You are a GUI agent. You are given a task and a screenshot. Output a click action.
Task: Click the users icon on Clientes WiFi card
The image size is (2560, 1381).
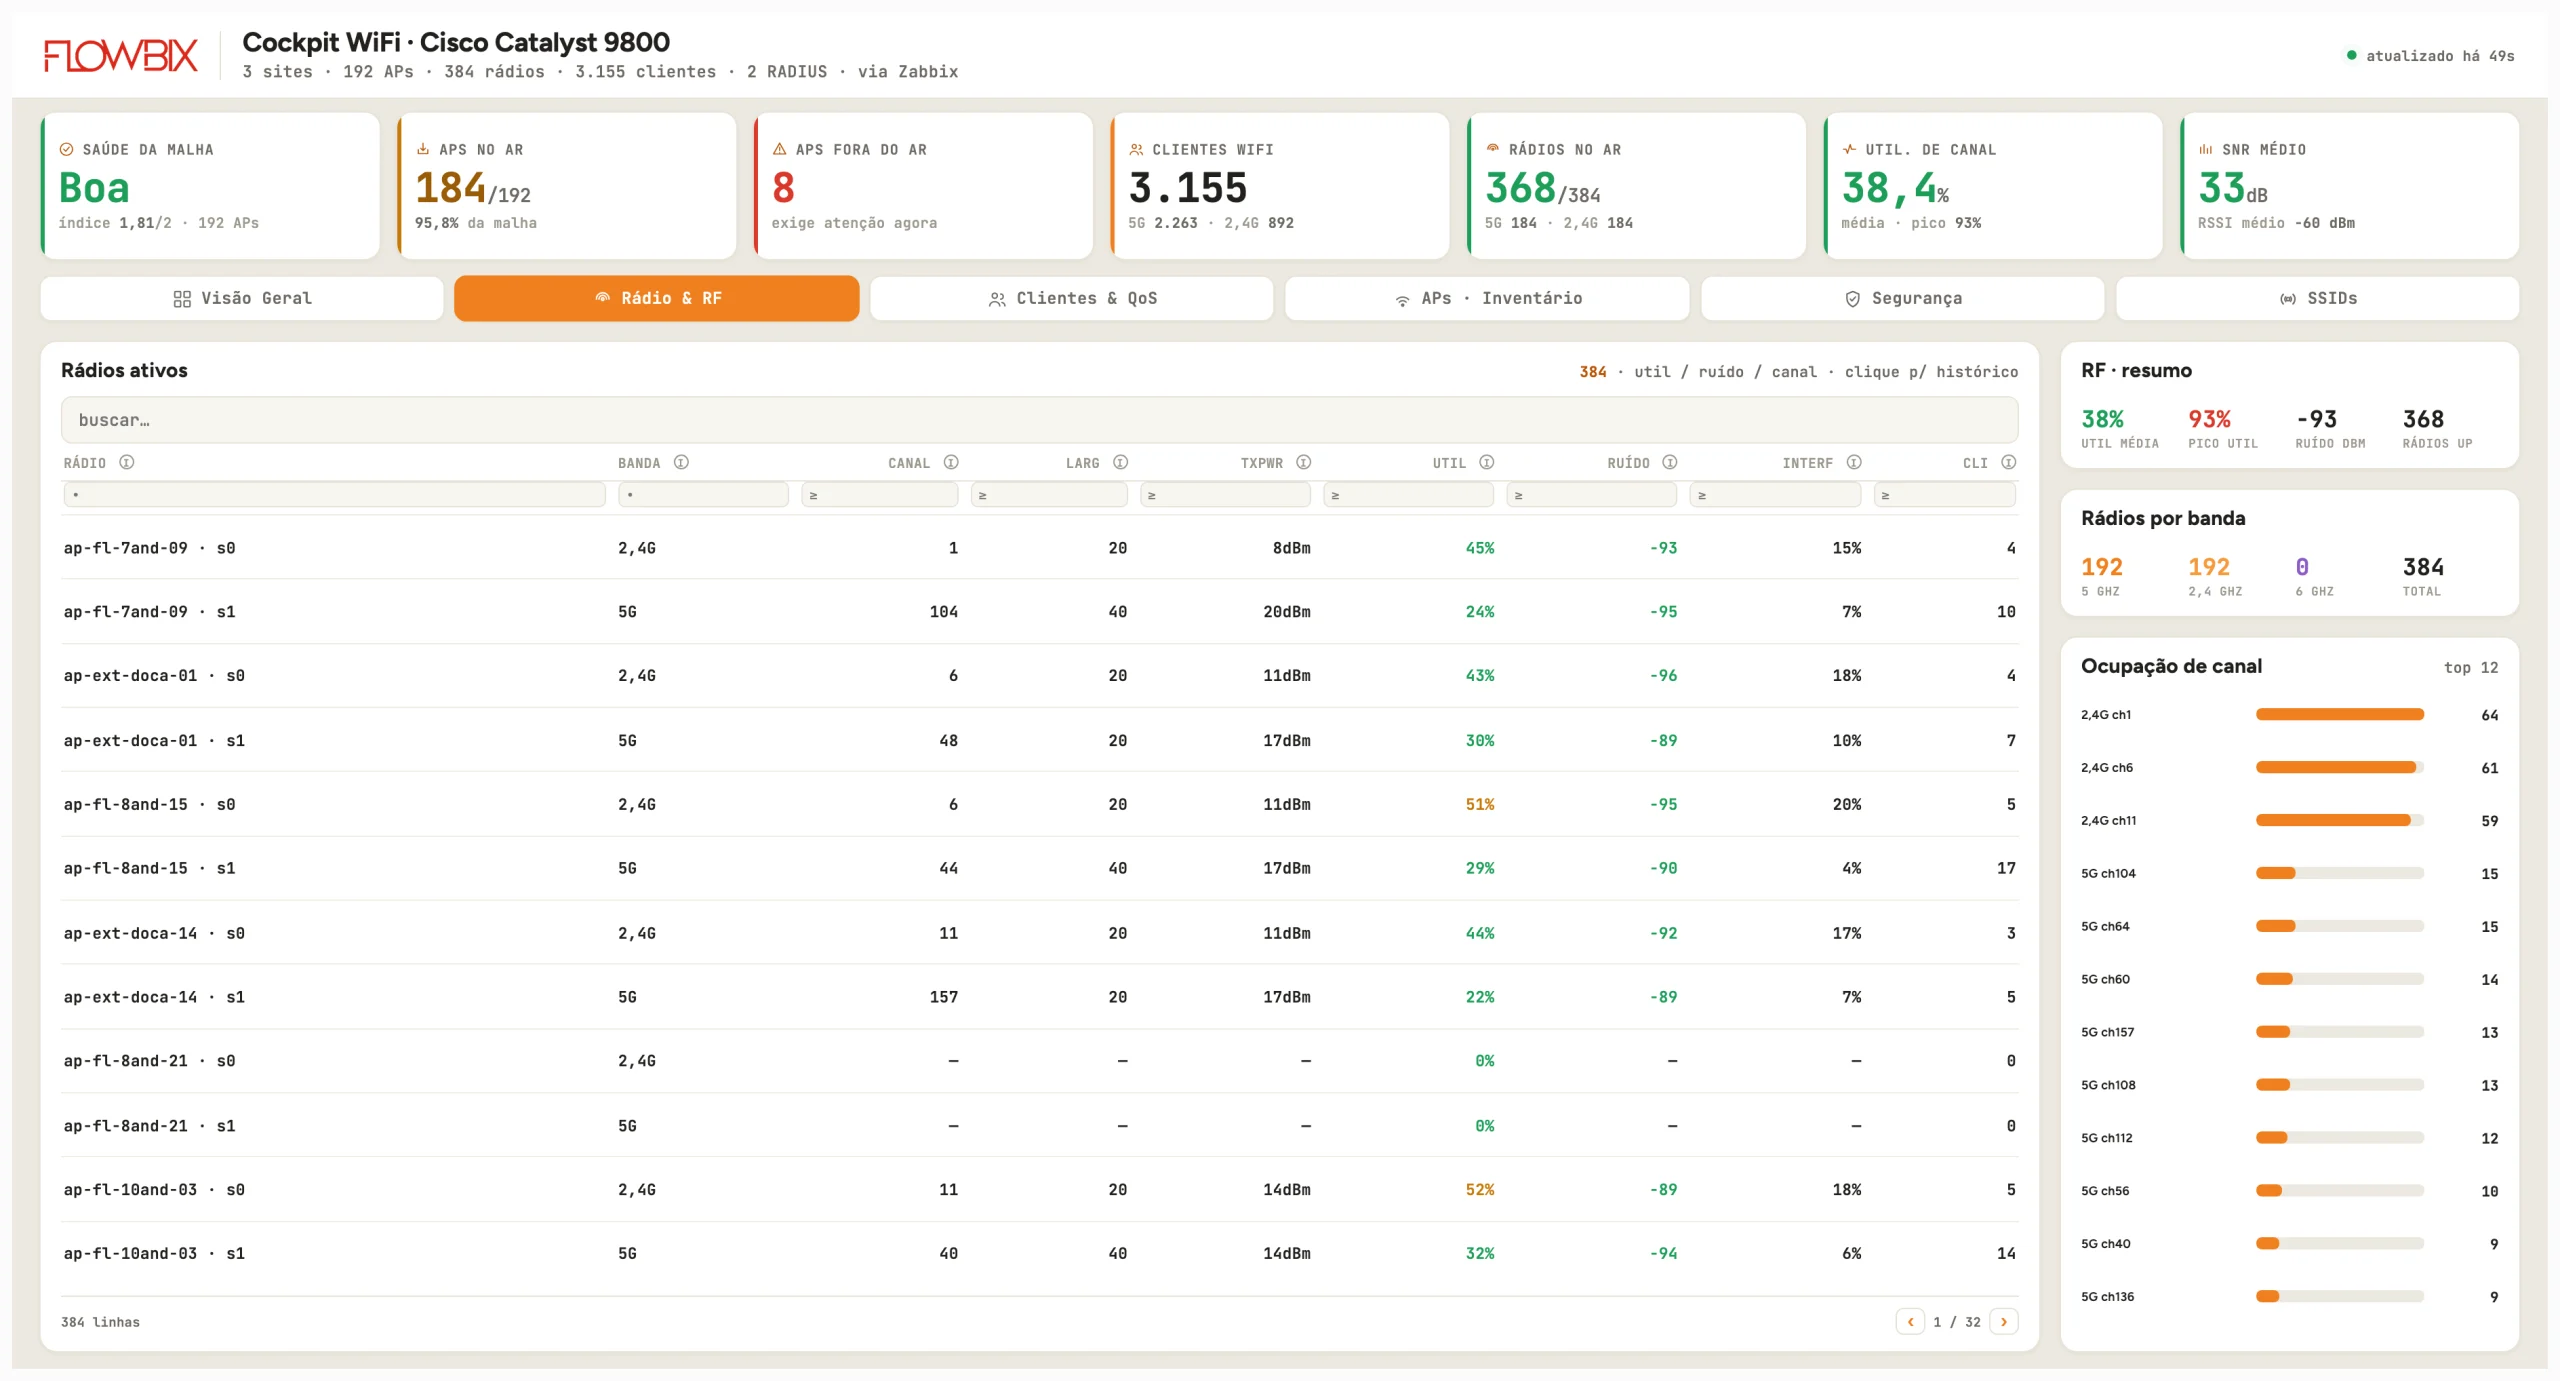[x=1136, y=149]
